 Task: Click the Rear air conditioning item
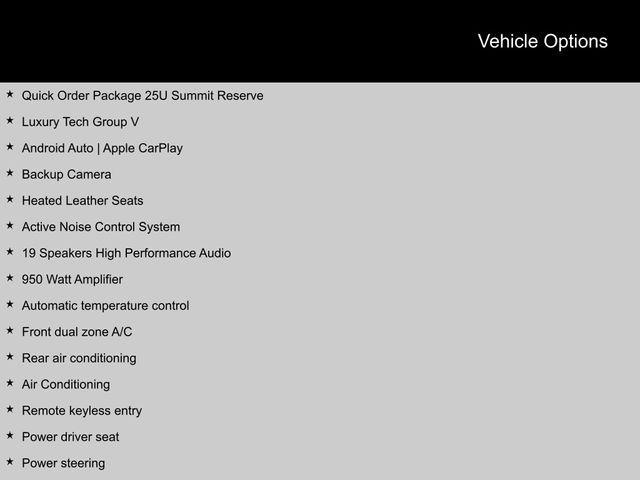coord(79,358)
